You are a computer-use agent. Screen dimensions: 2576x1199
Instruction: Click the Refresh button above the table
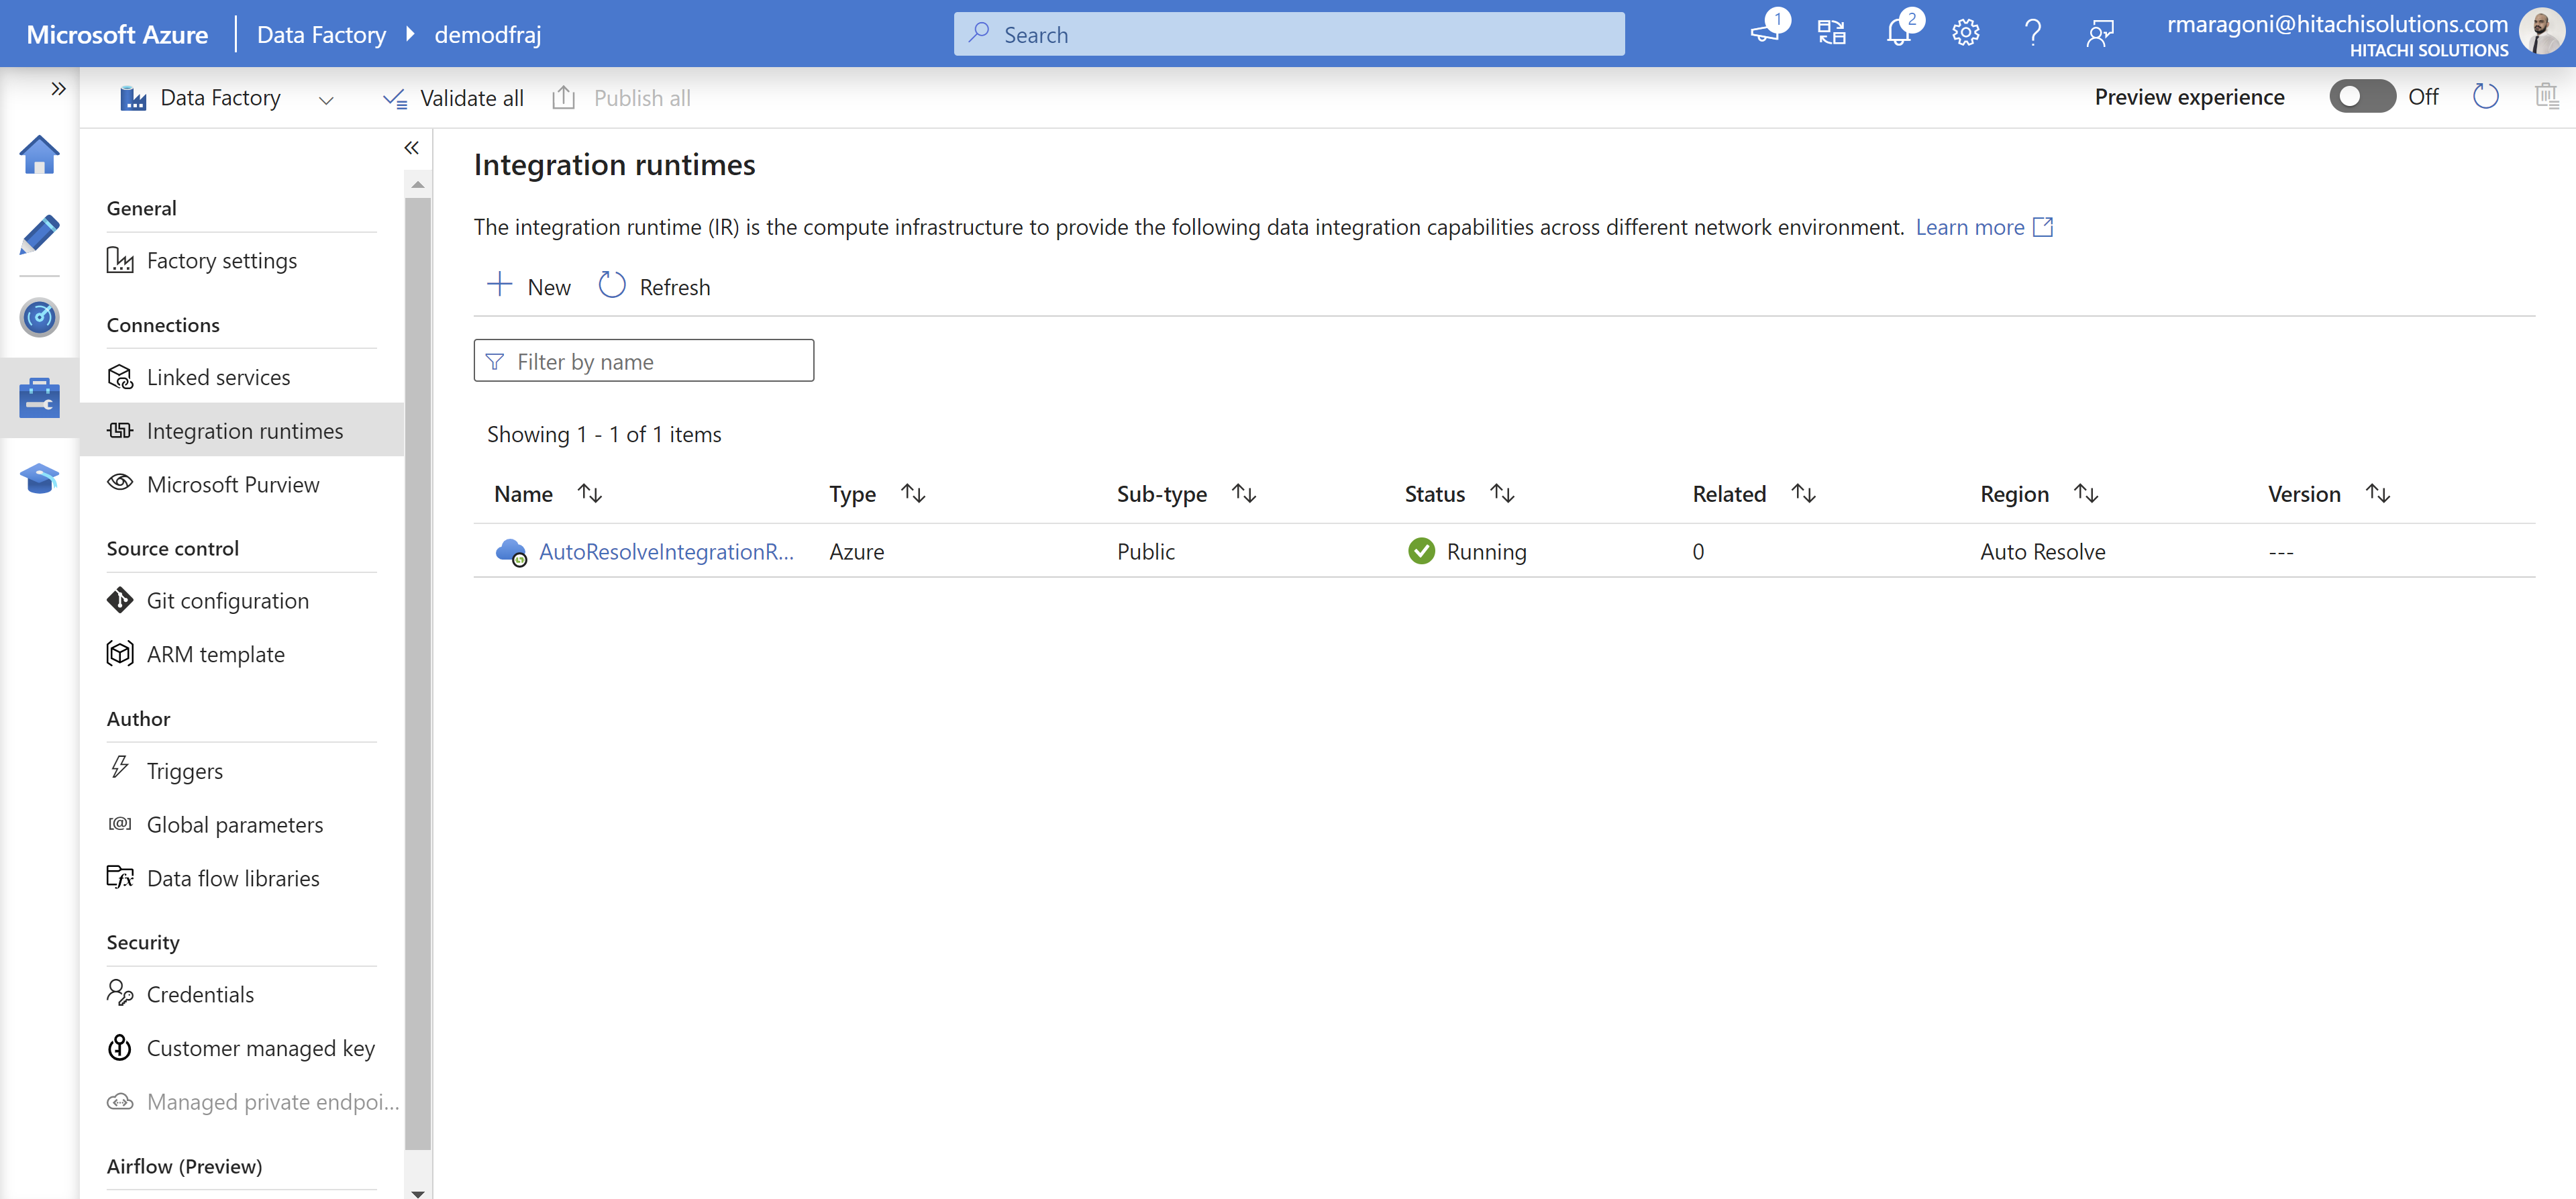pyautogui.click(x=654, y=287)
